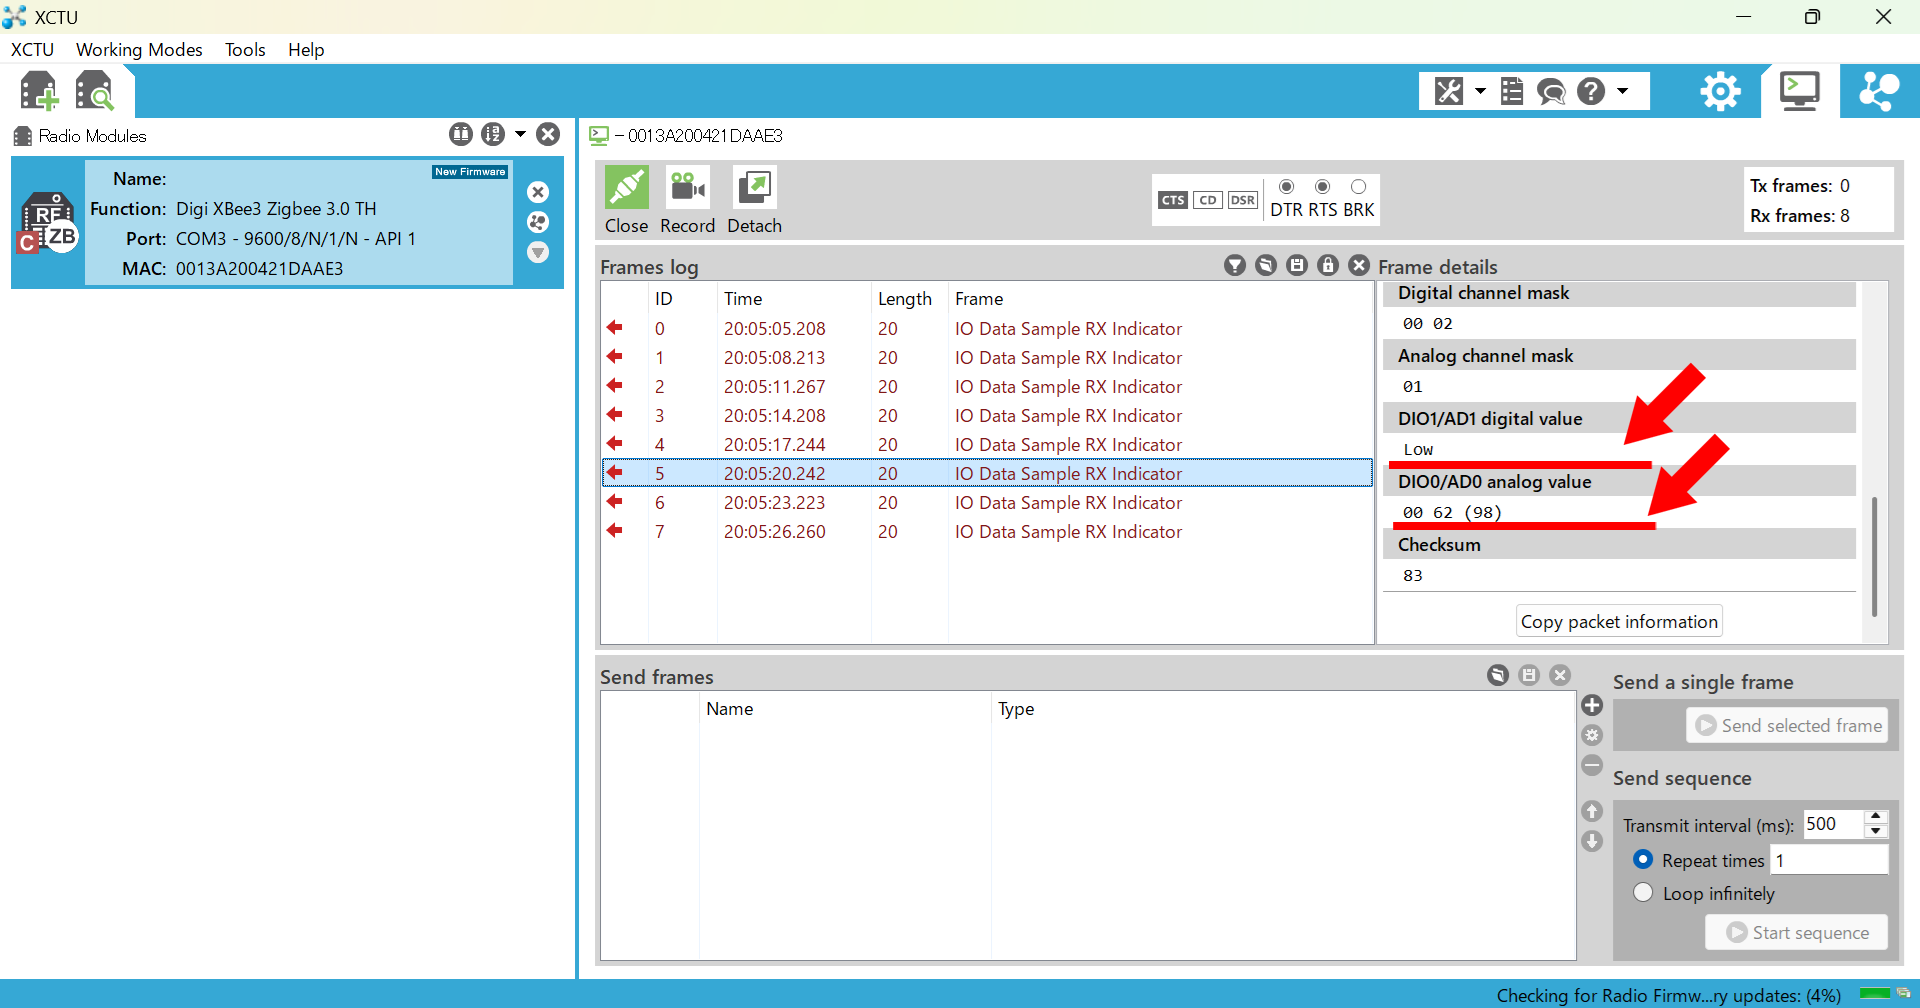Click the DSR line indicator

pyautogui.click(x=1243, y=200)
